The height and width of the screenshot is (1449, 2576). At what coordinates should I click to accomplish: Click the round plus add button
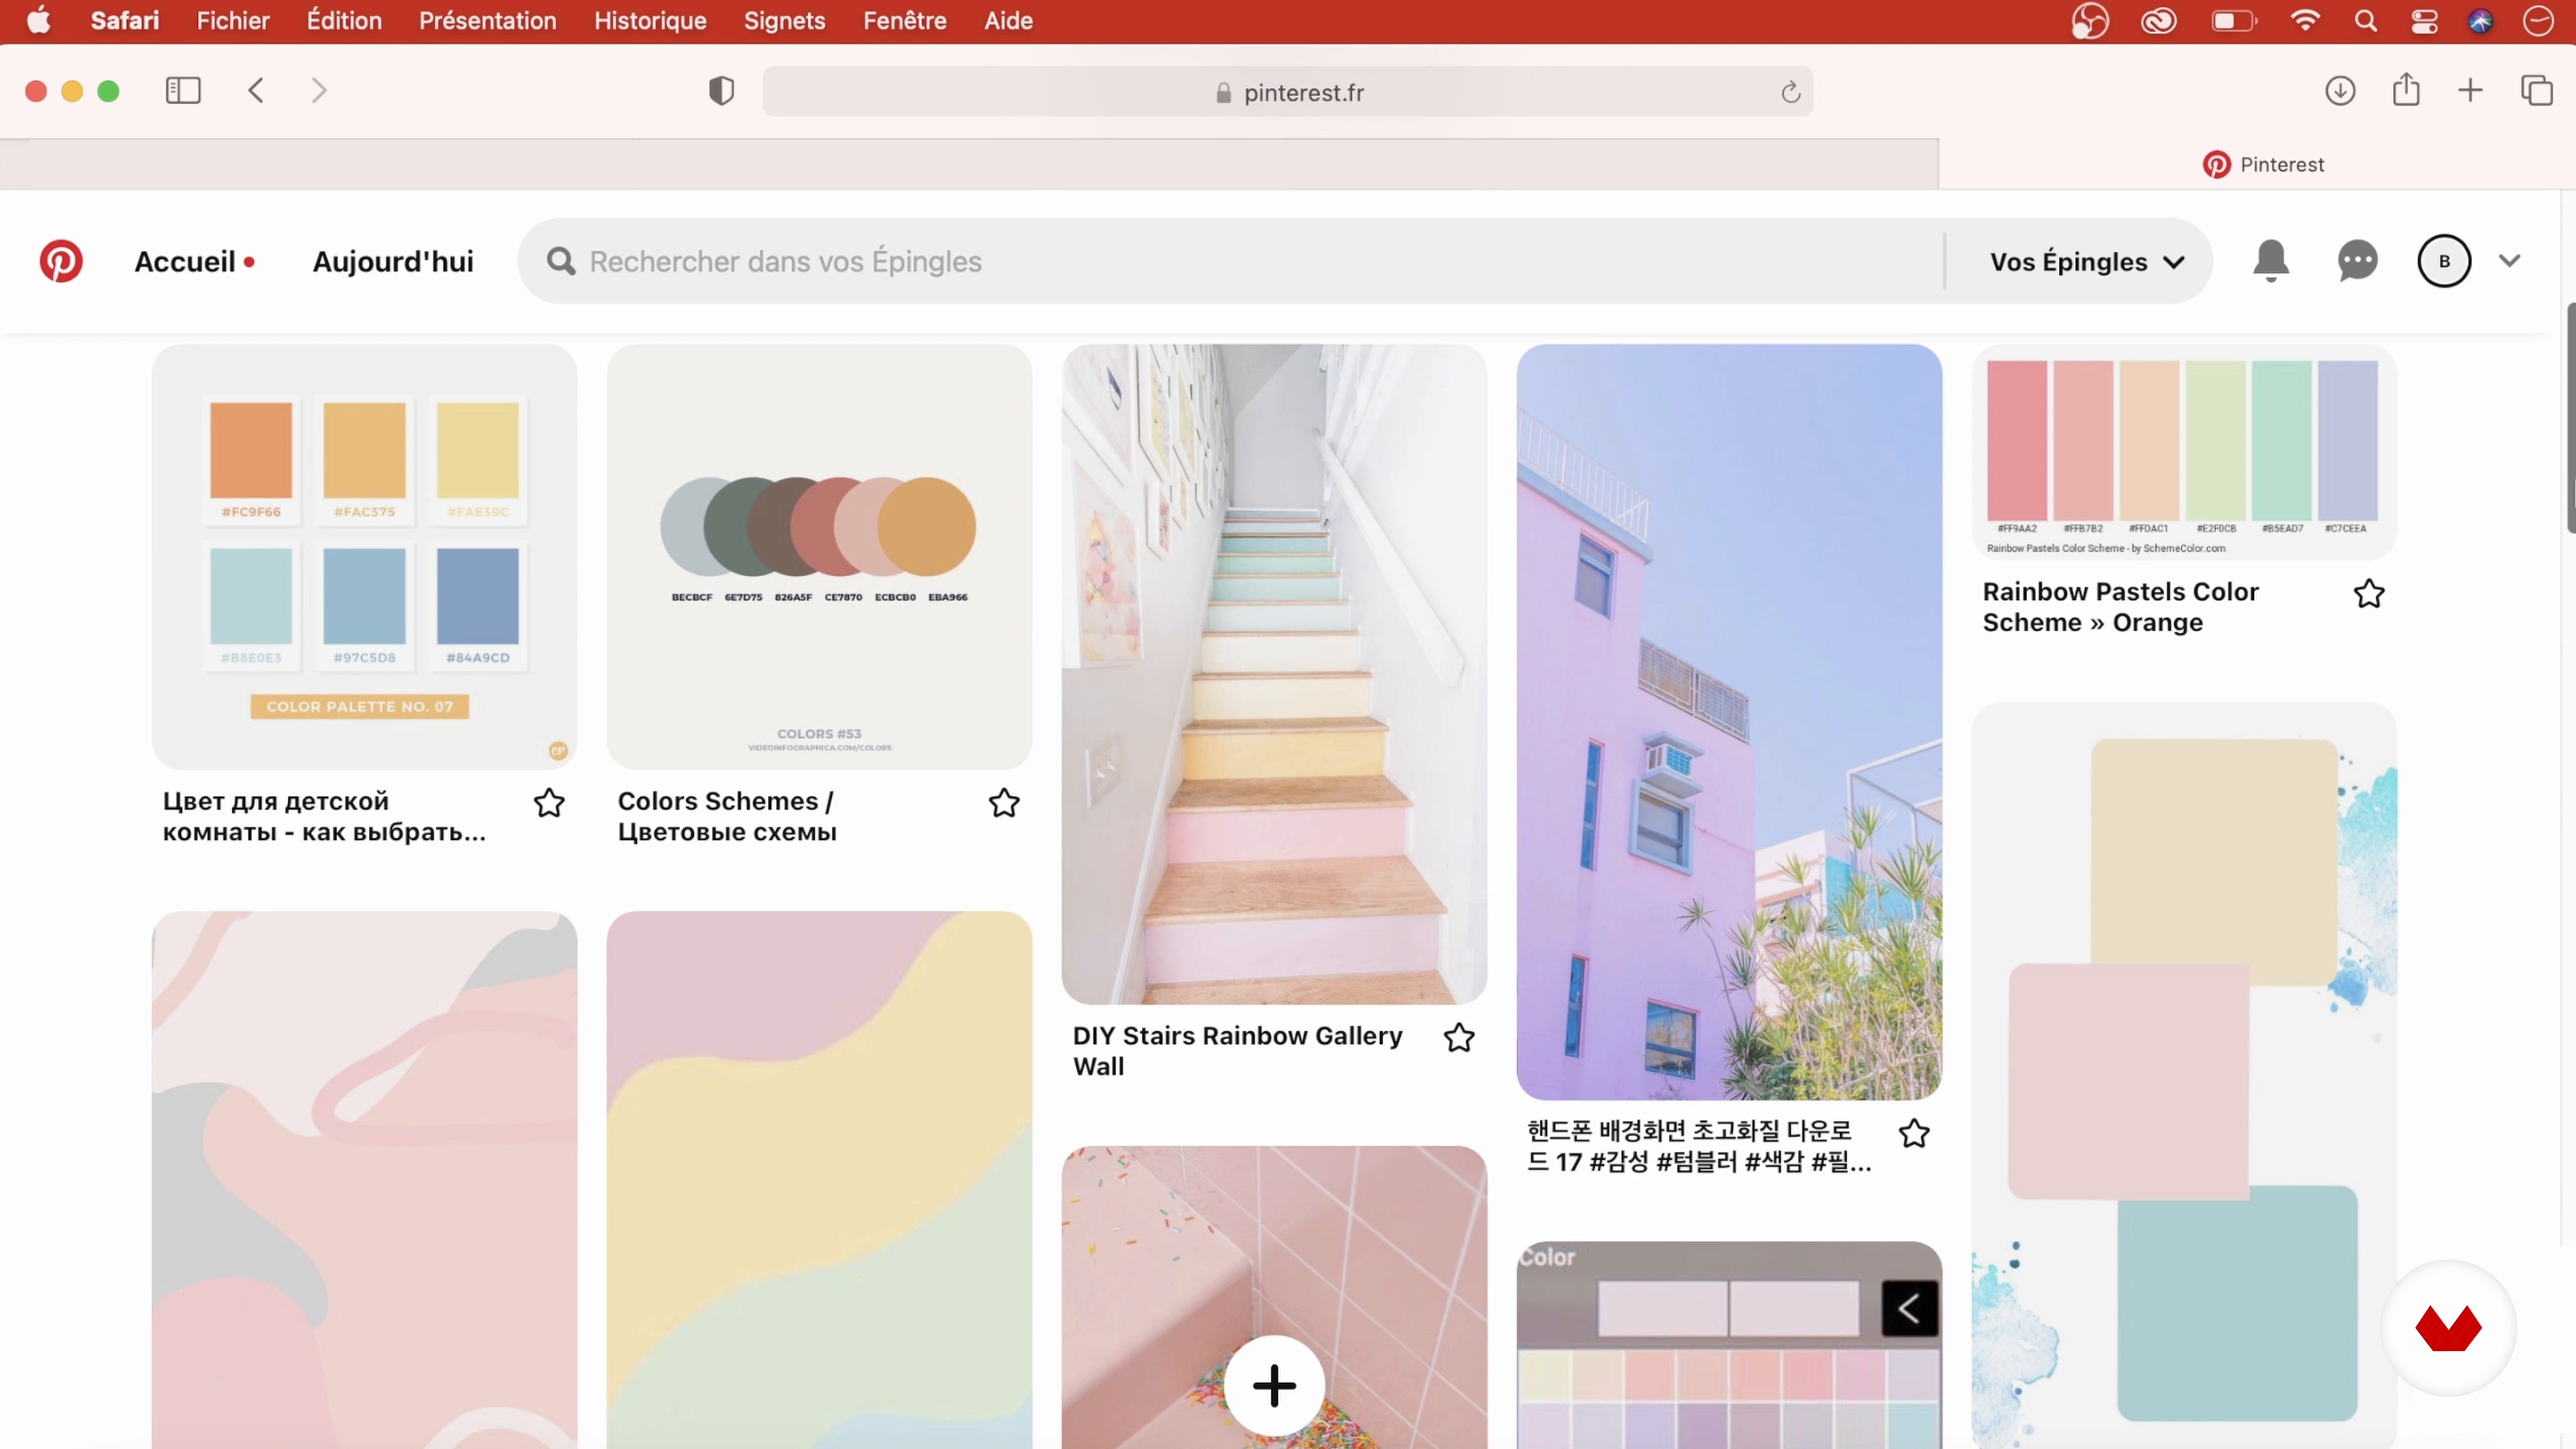coord(1274,1386)
